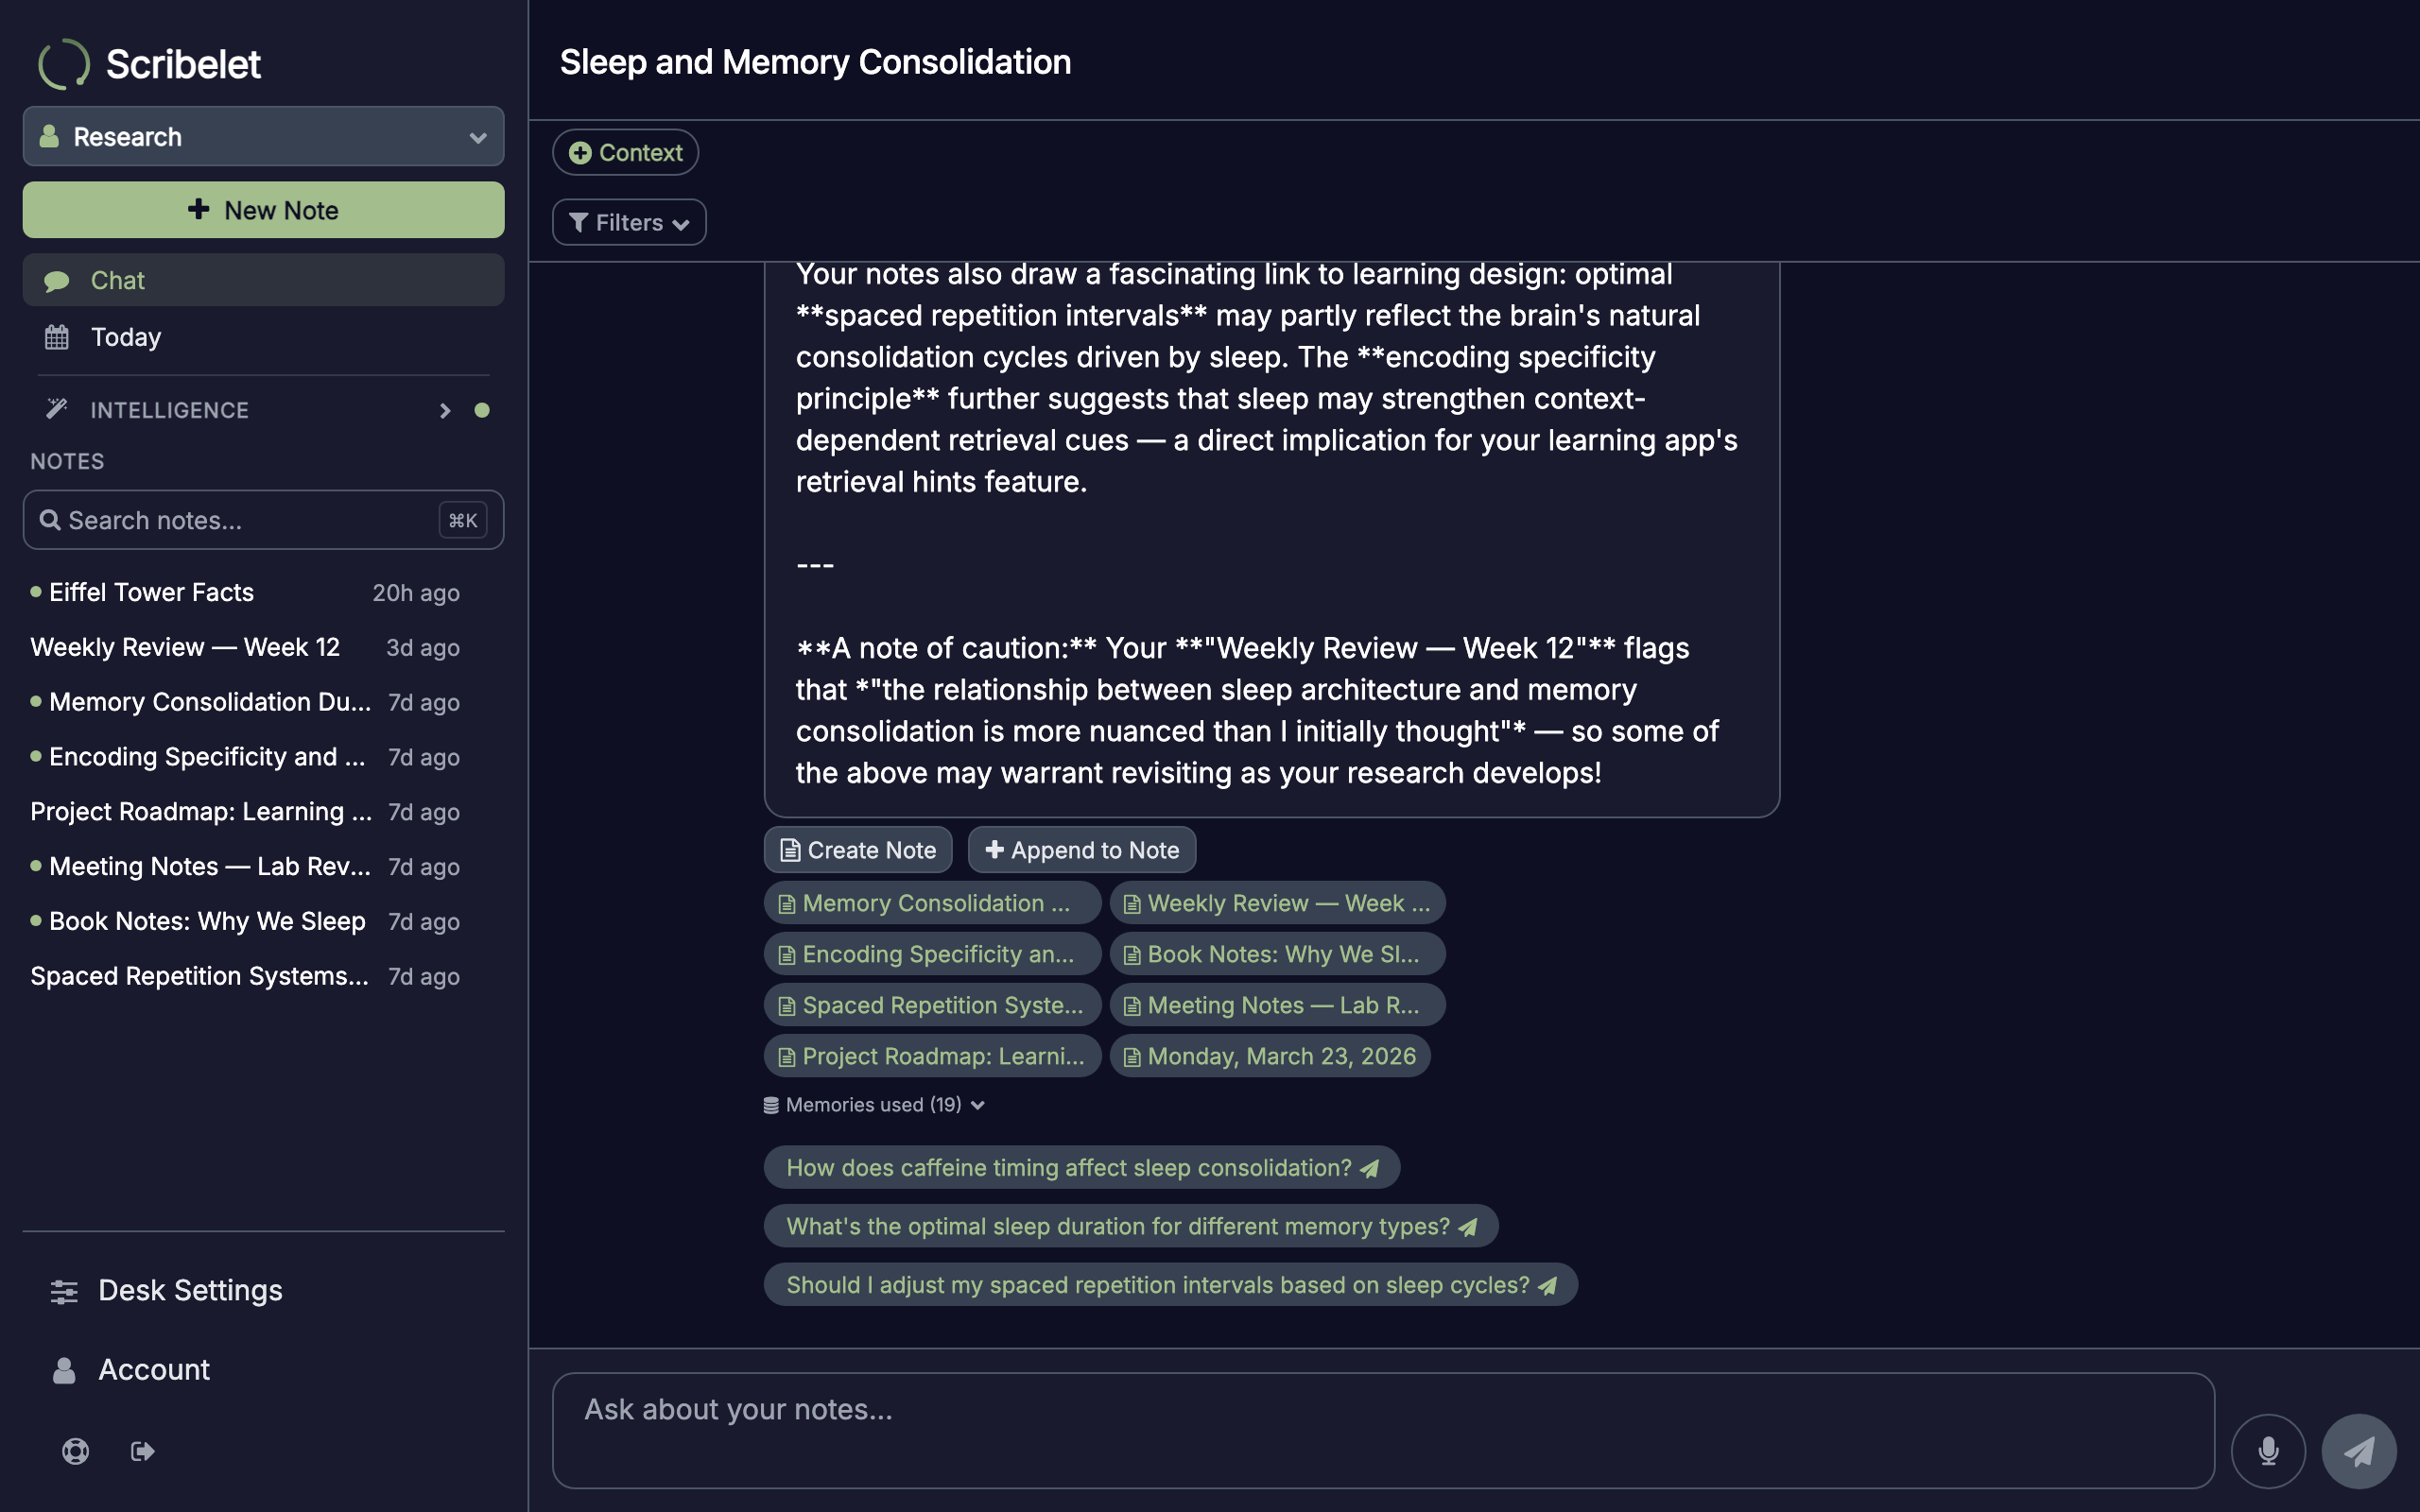
Task: Click the help lifebuoy icon
Action: 75,1450
